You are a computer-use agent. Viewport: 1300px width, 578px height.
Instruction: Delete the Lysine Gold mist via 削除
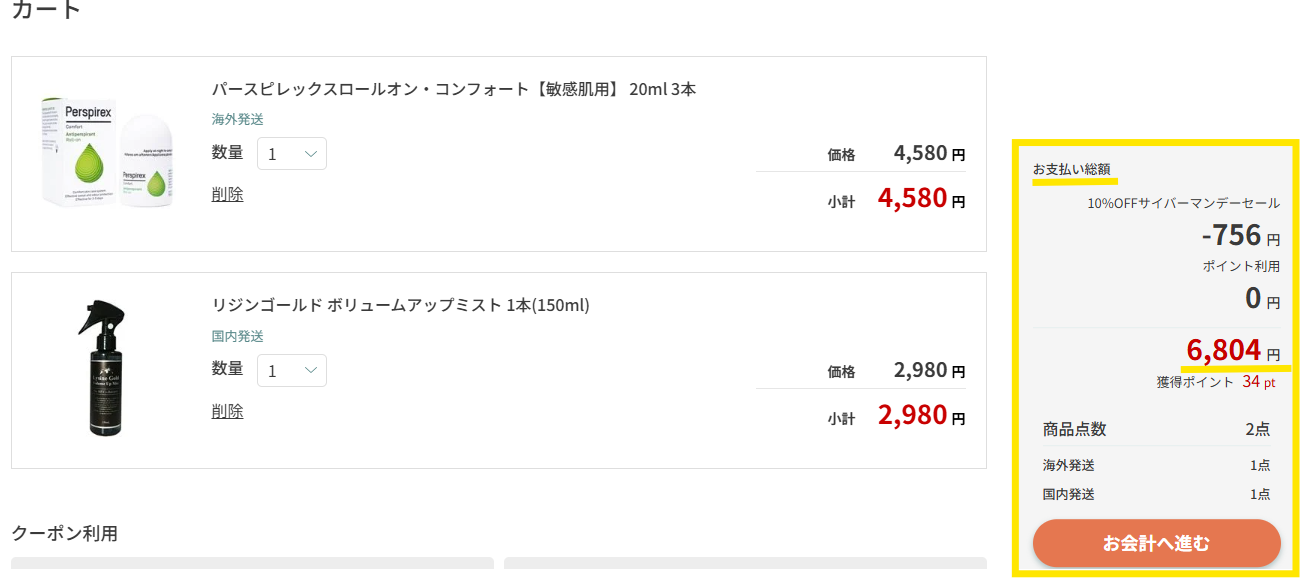coord(227,411)
